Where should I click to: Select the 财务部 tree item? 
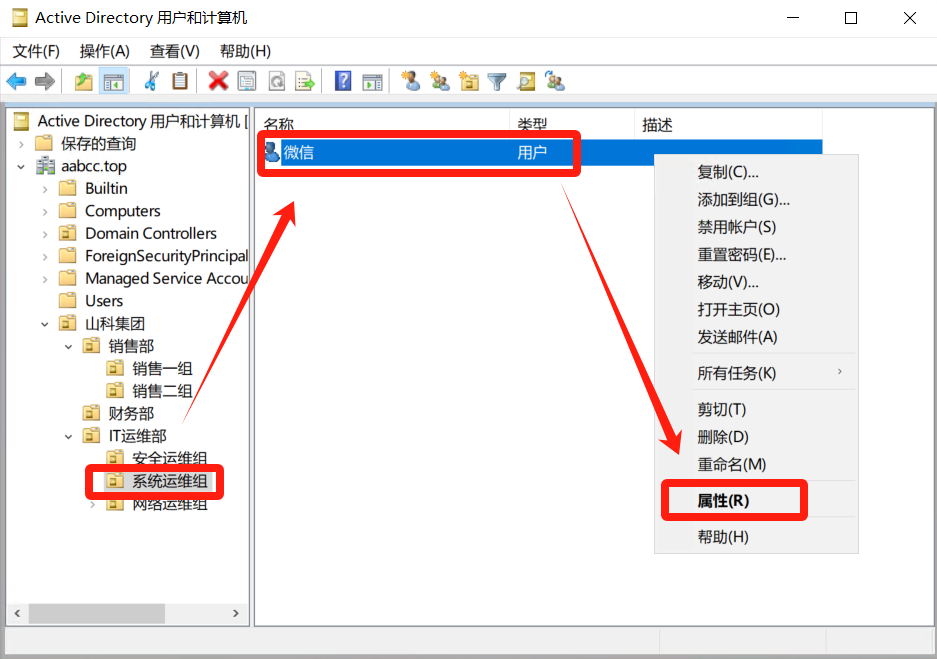point(130,413)
